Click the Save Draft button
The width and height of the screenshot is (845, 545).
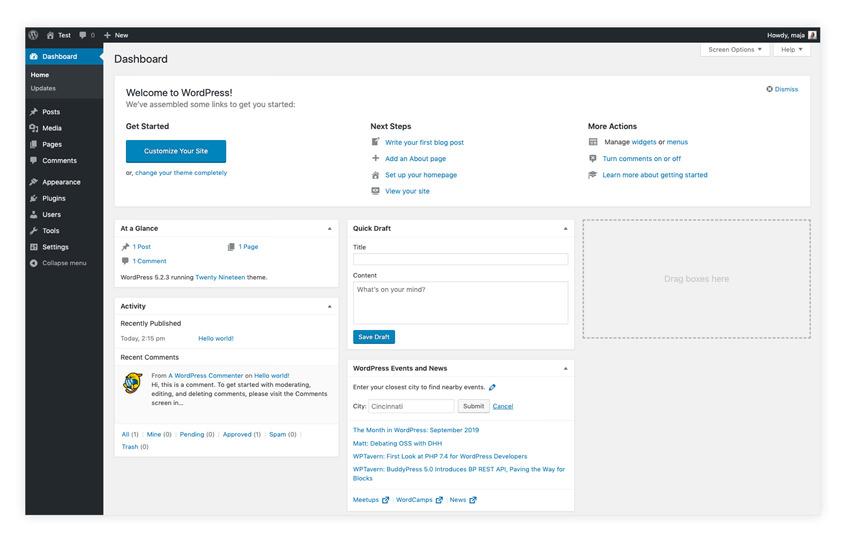pos(374,337)
